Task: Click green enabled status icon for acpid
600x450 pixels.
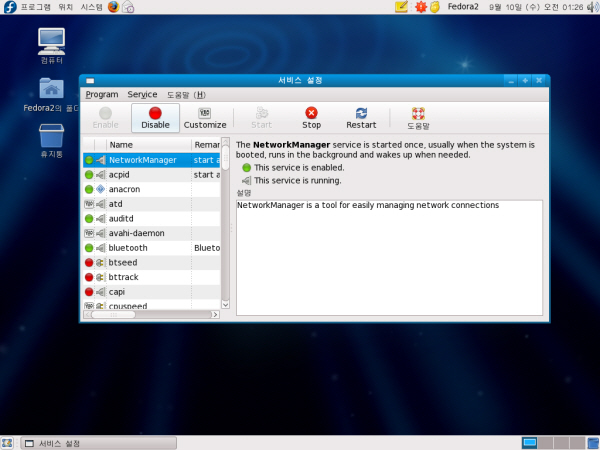Action: coord(89,175)
